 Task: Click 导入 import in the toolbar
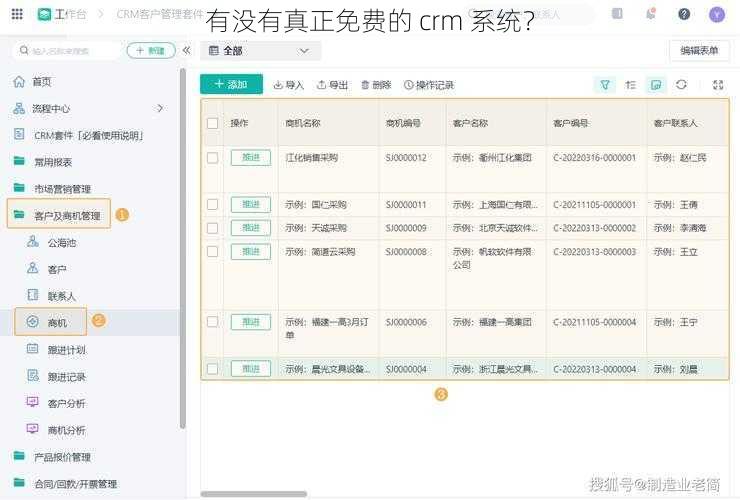[288, 85]
